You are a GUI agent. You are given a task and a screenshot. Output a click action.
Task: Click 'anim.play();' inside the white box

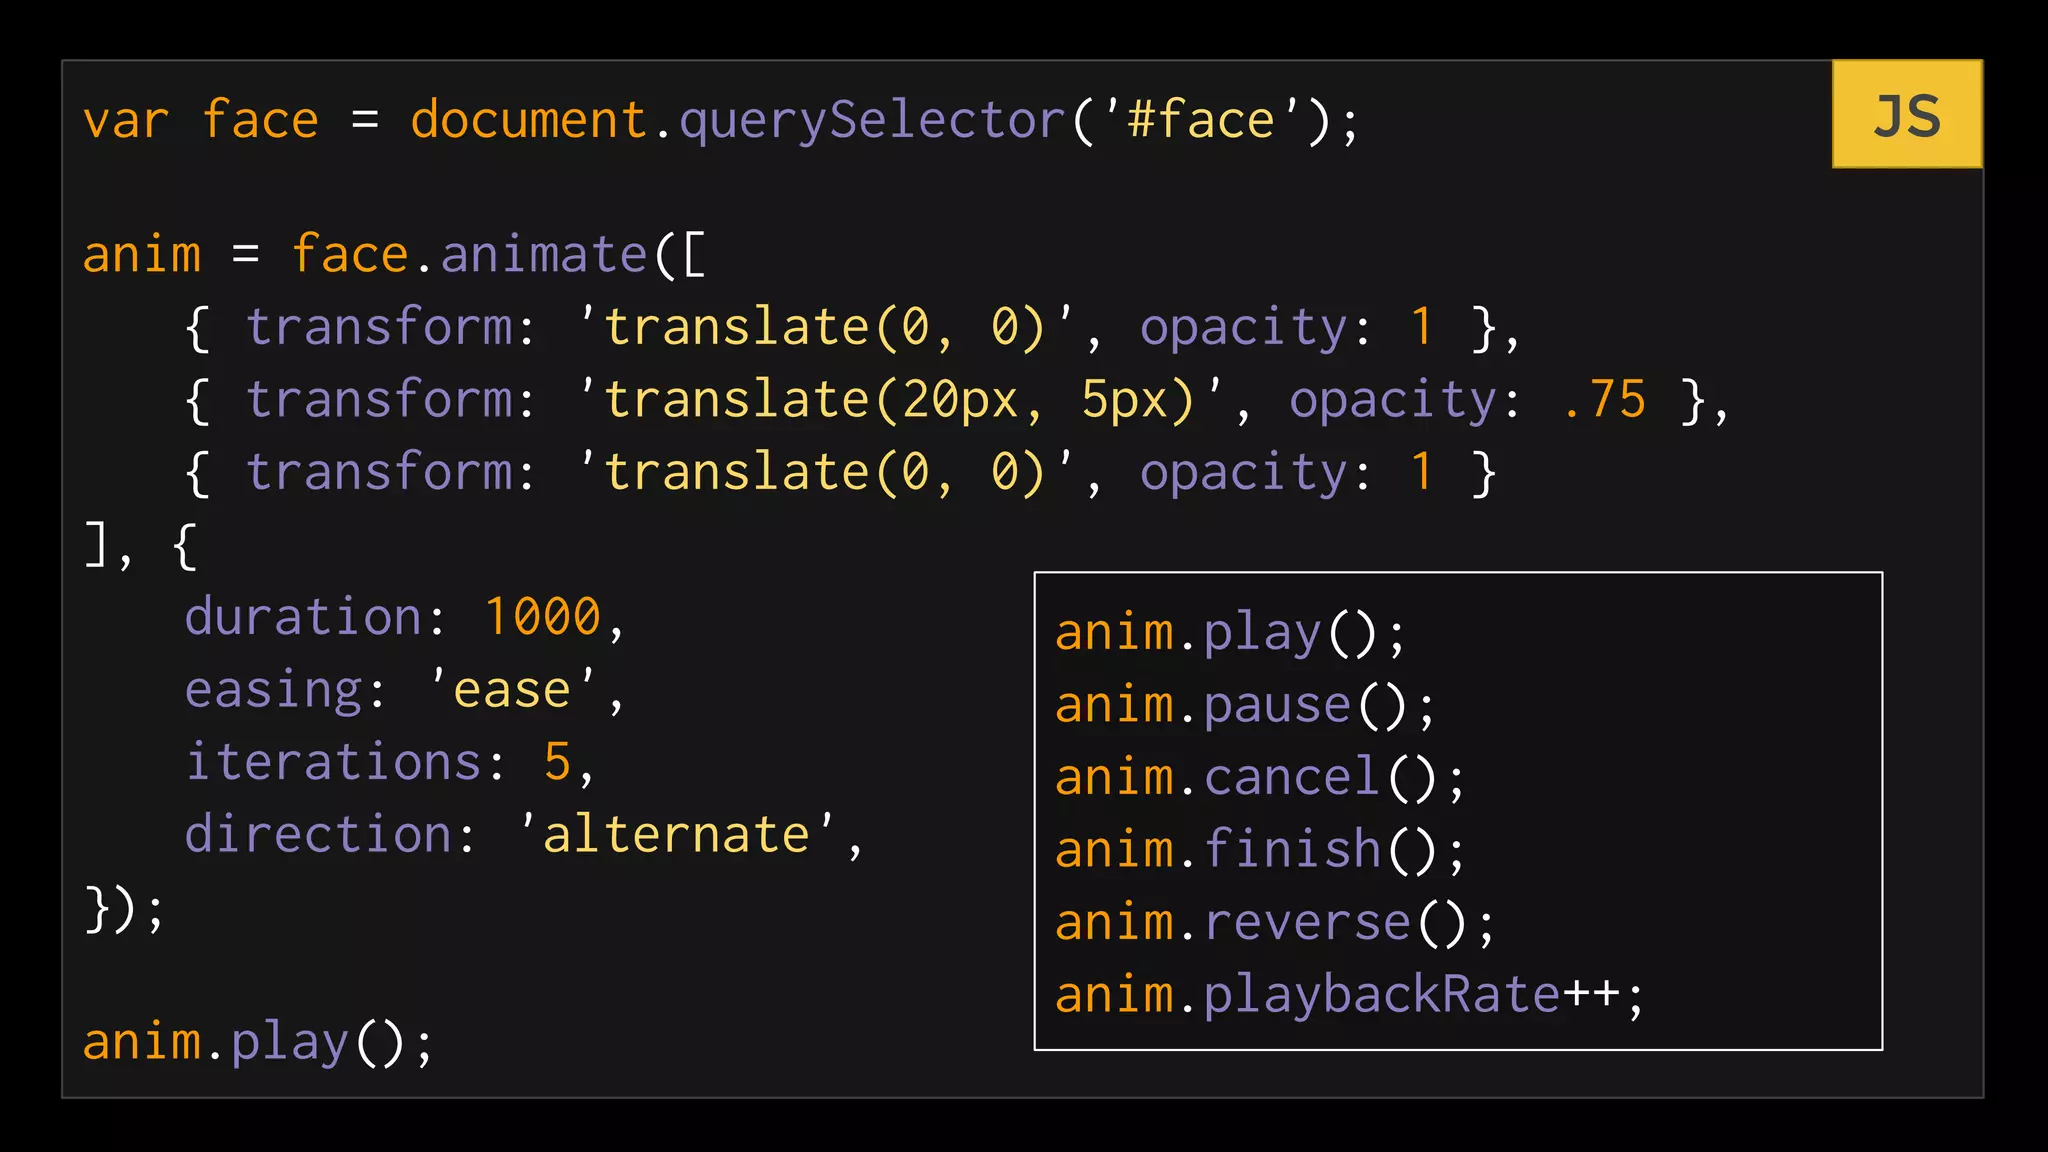tap(1231, 634)
